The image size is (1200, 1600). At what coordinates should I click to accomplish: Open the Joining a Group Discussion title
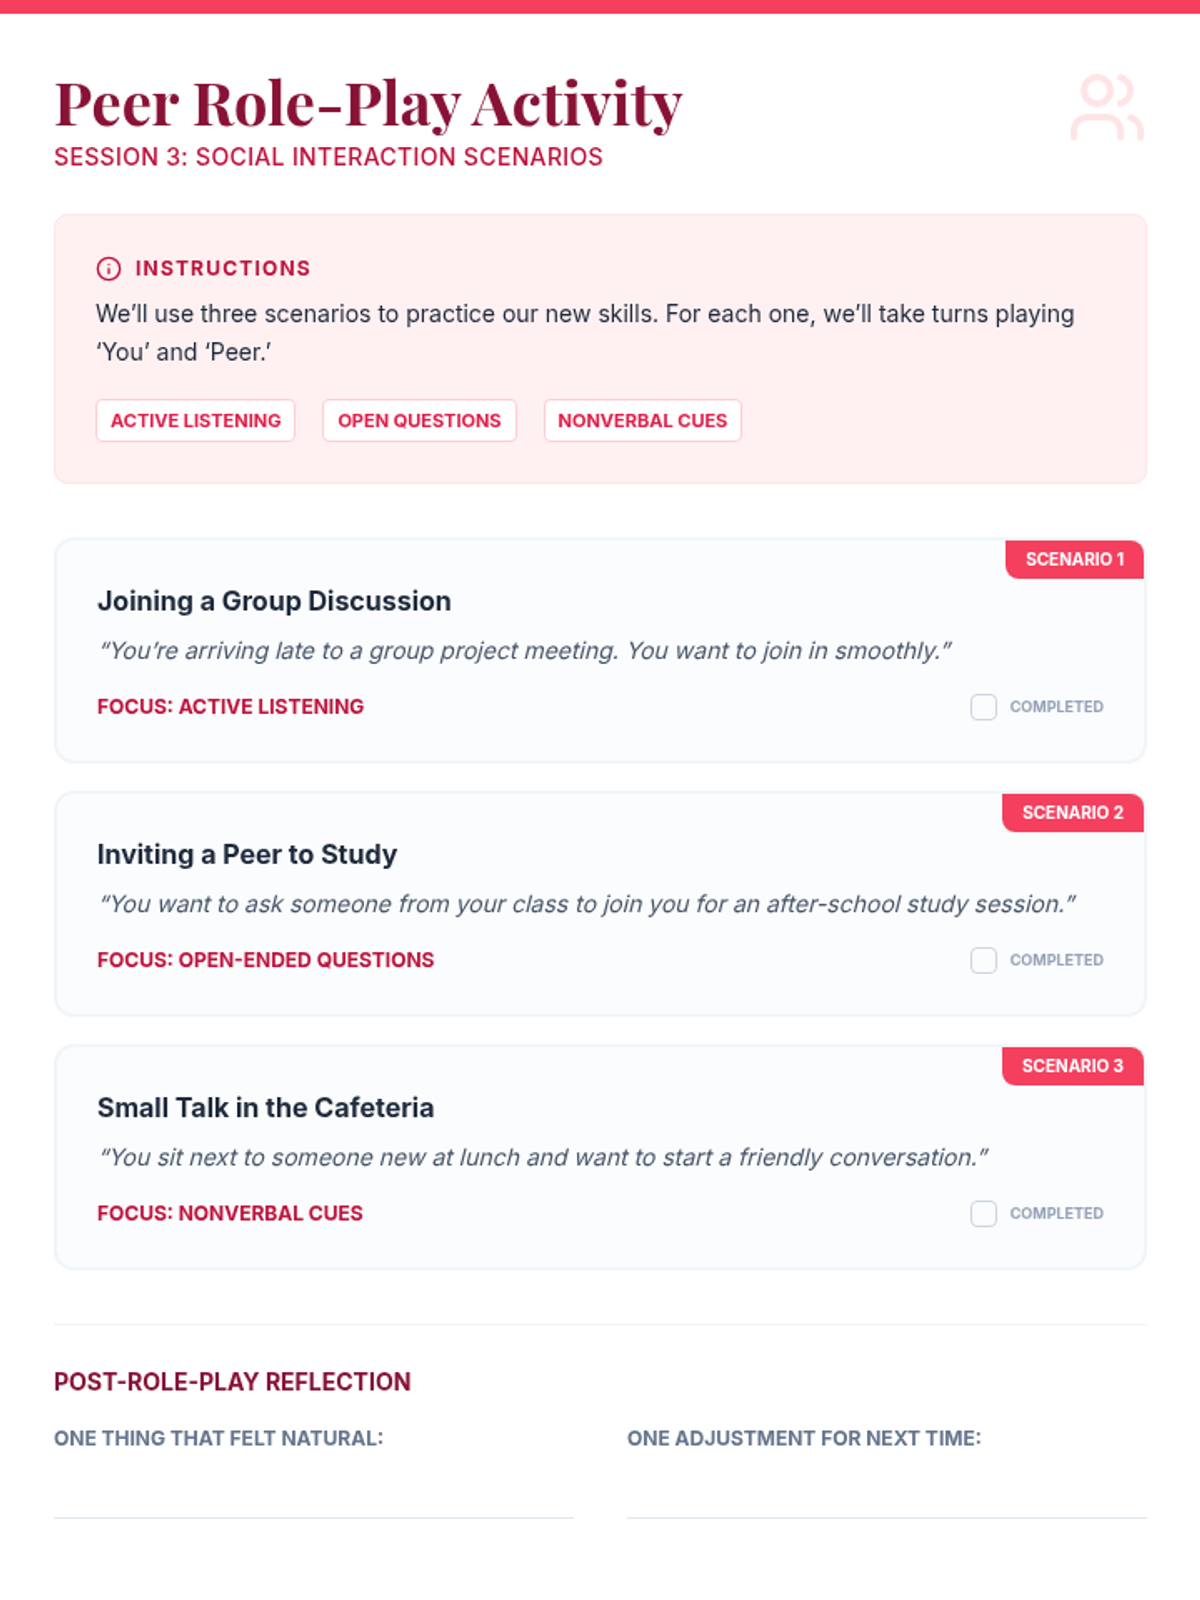(274, 601)
